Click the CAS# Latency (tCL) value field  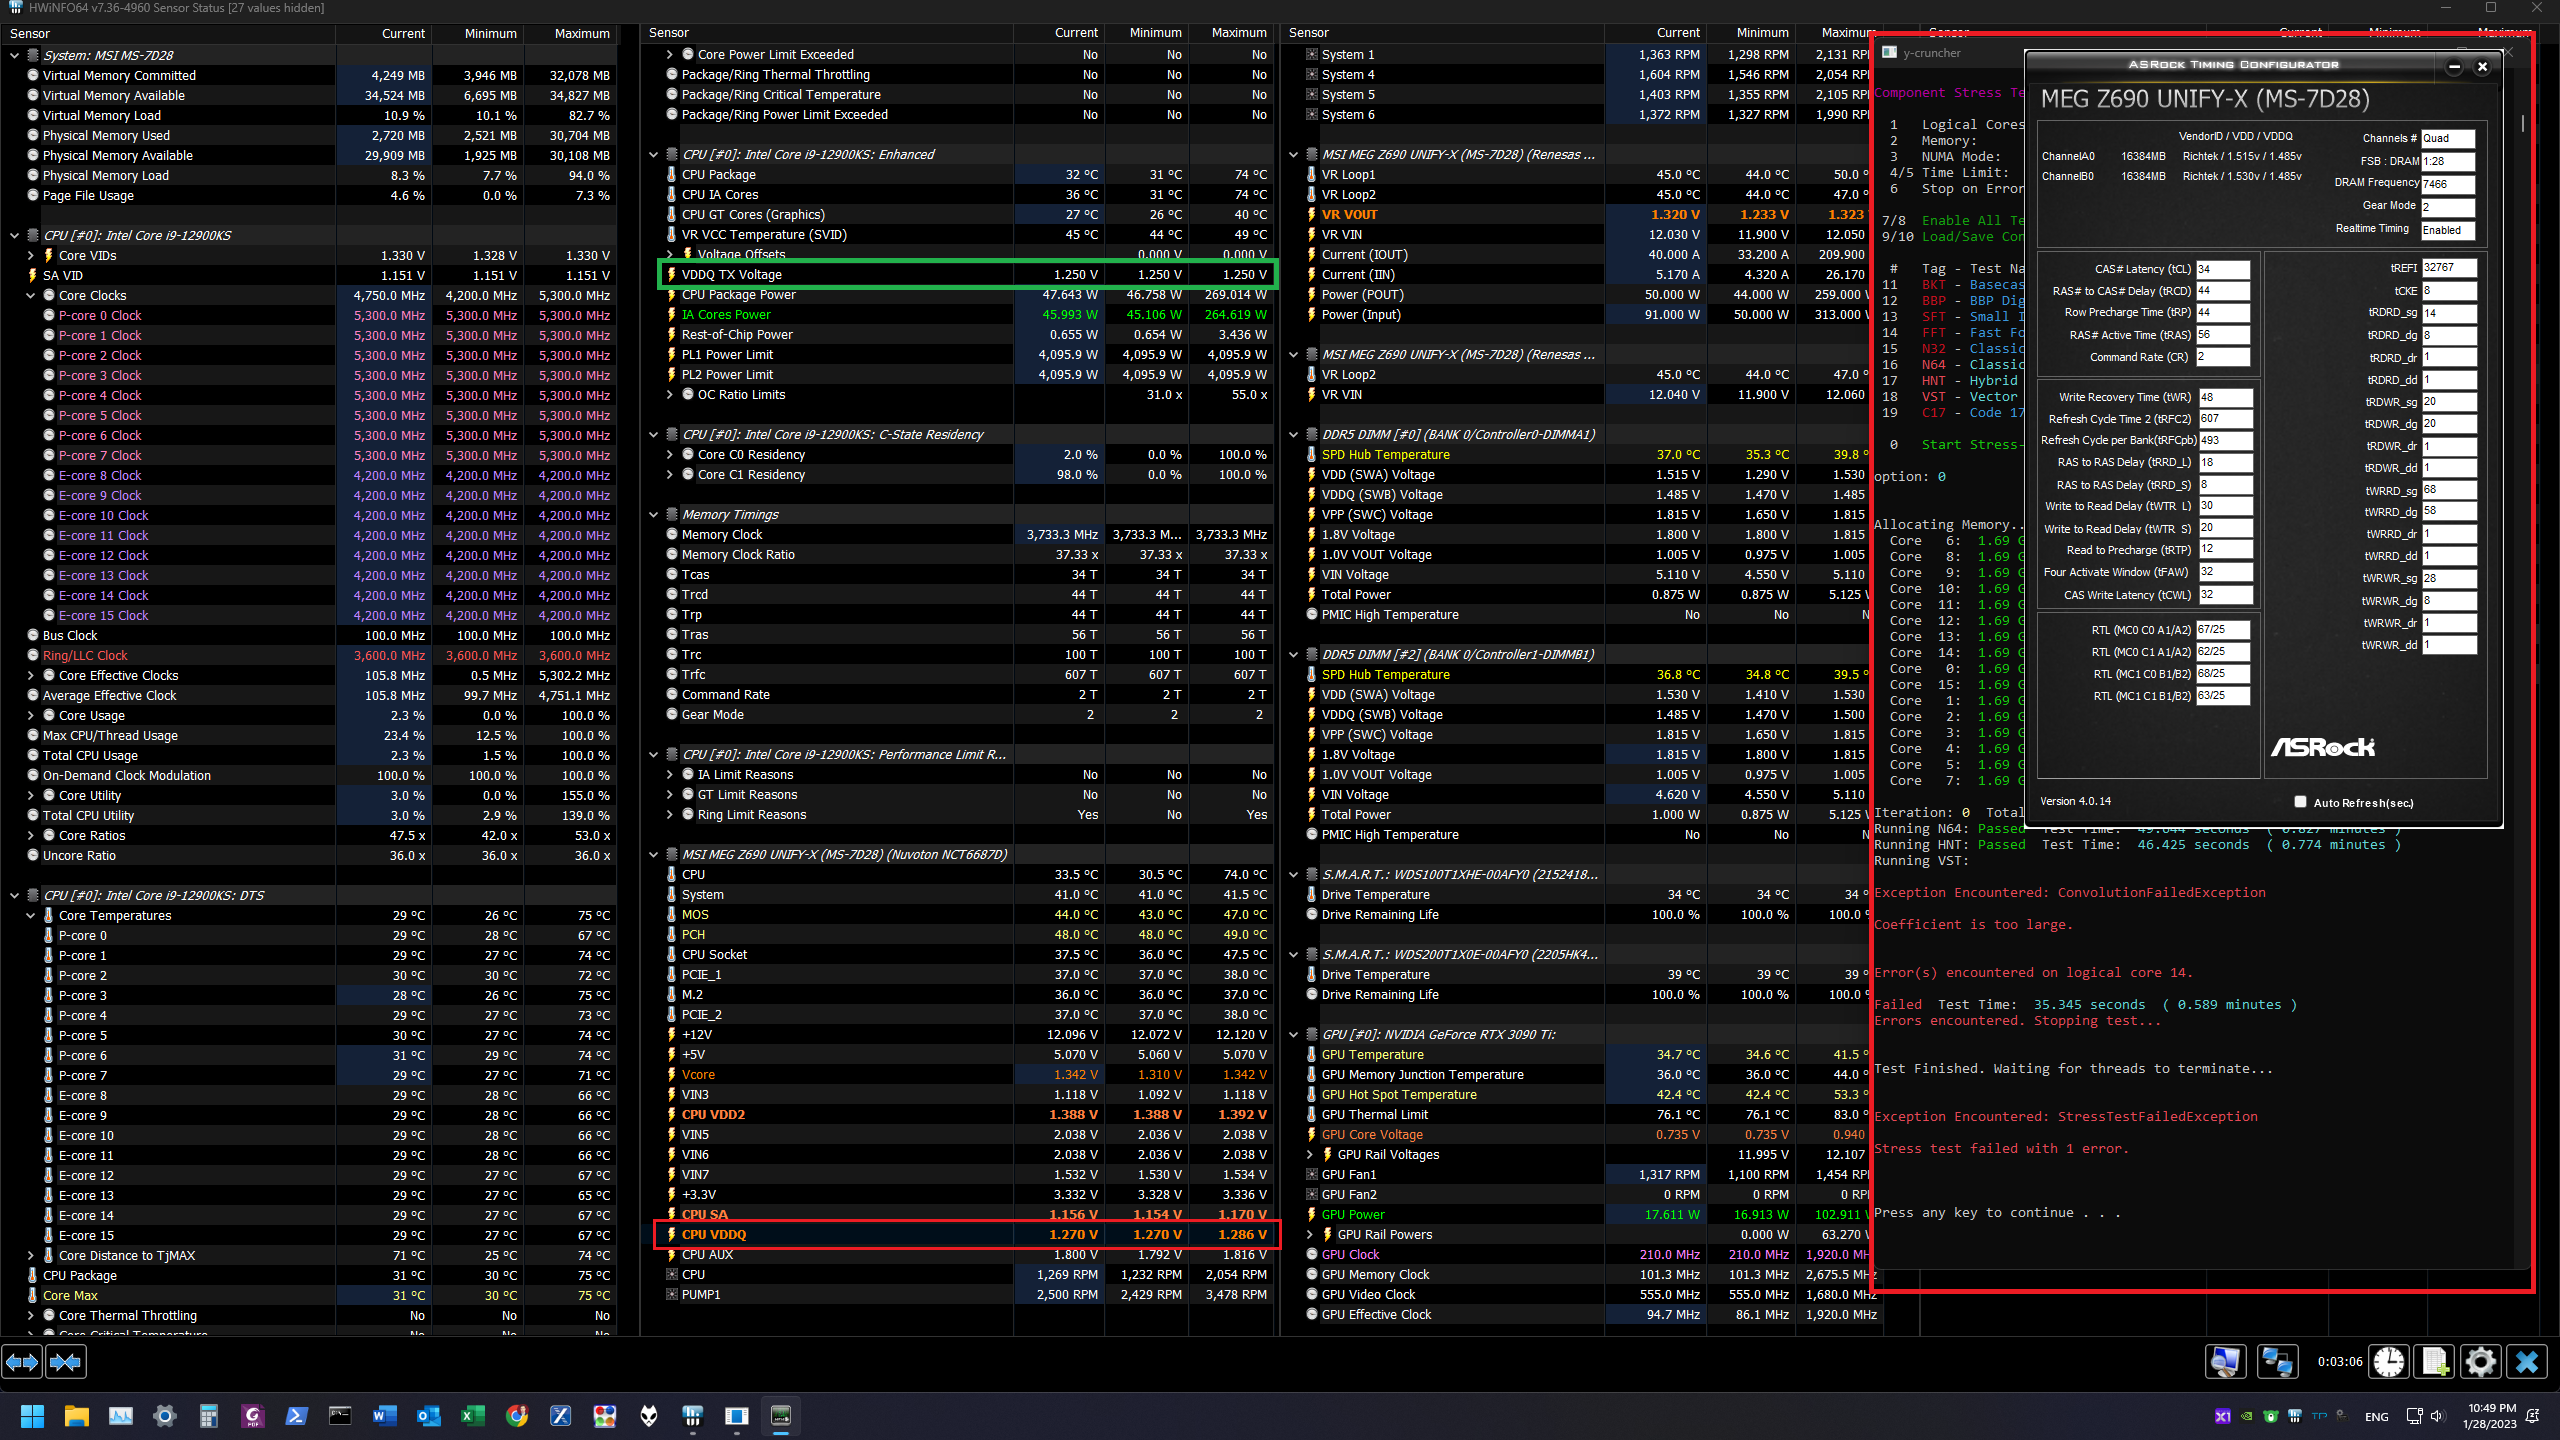(2222, 269)
